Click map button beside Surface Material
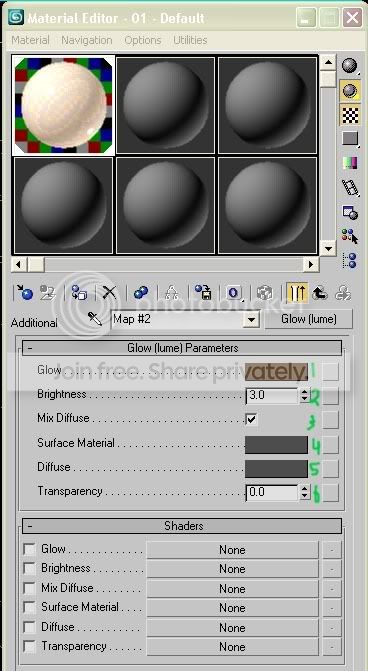Viewport: 368px width, 671px height. (x=330, y=445)
